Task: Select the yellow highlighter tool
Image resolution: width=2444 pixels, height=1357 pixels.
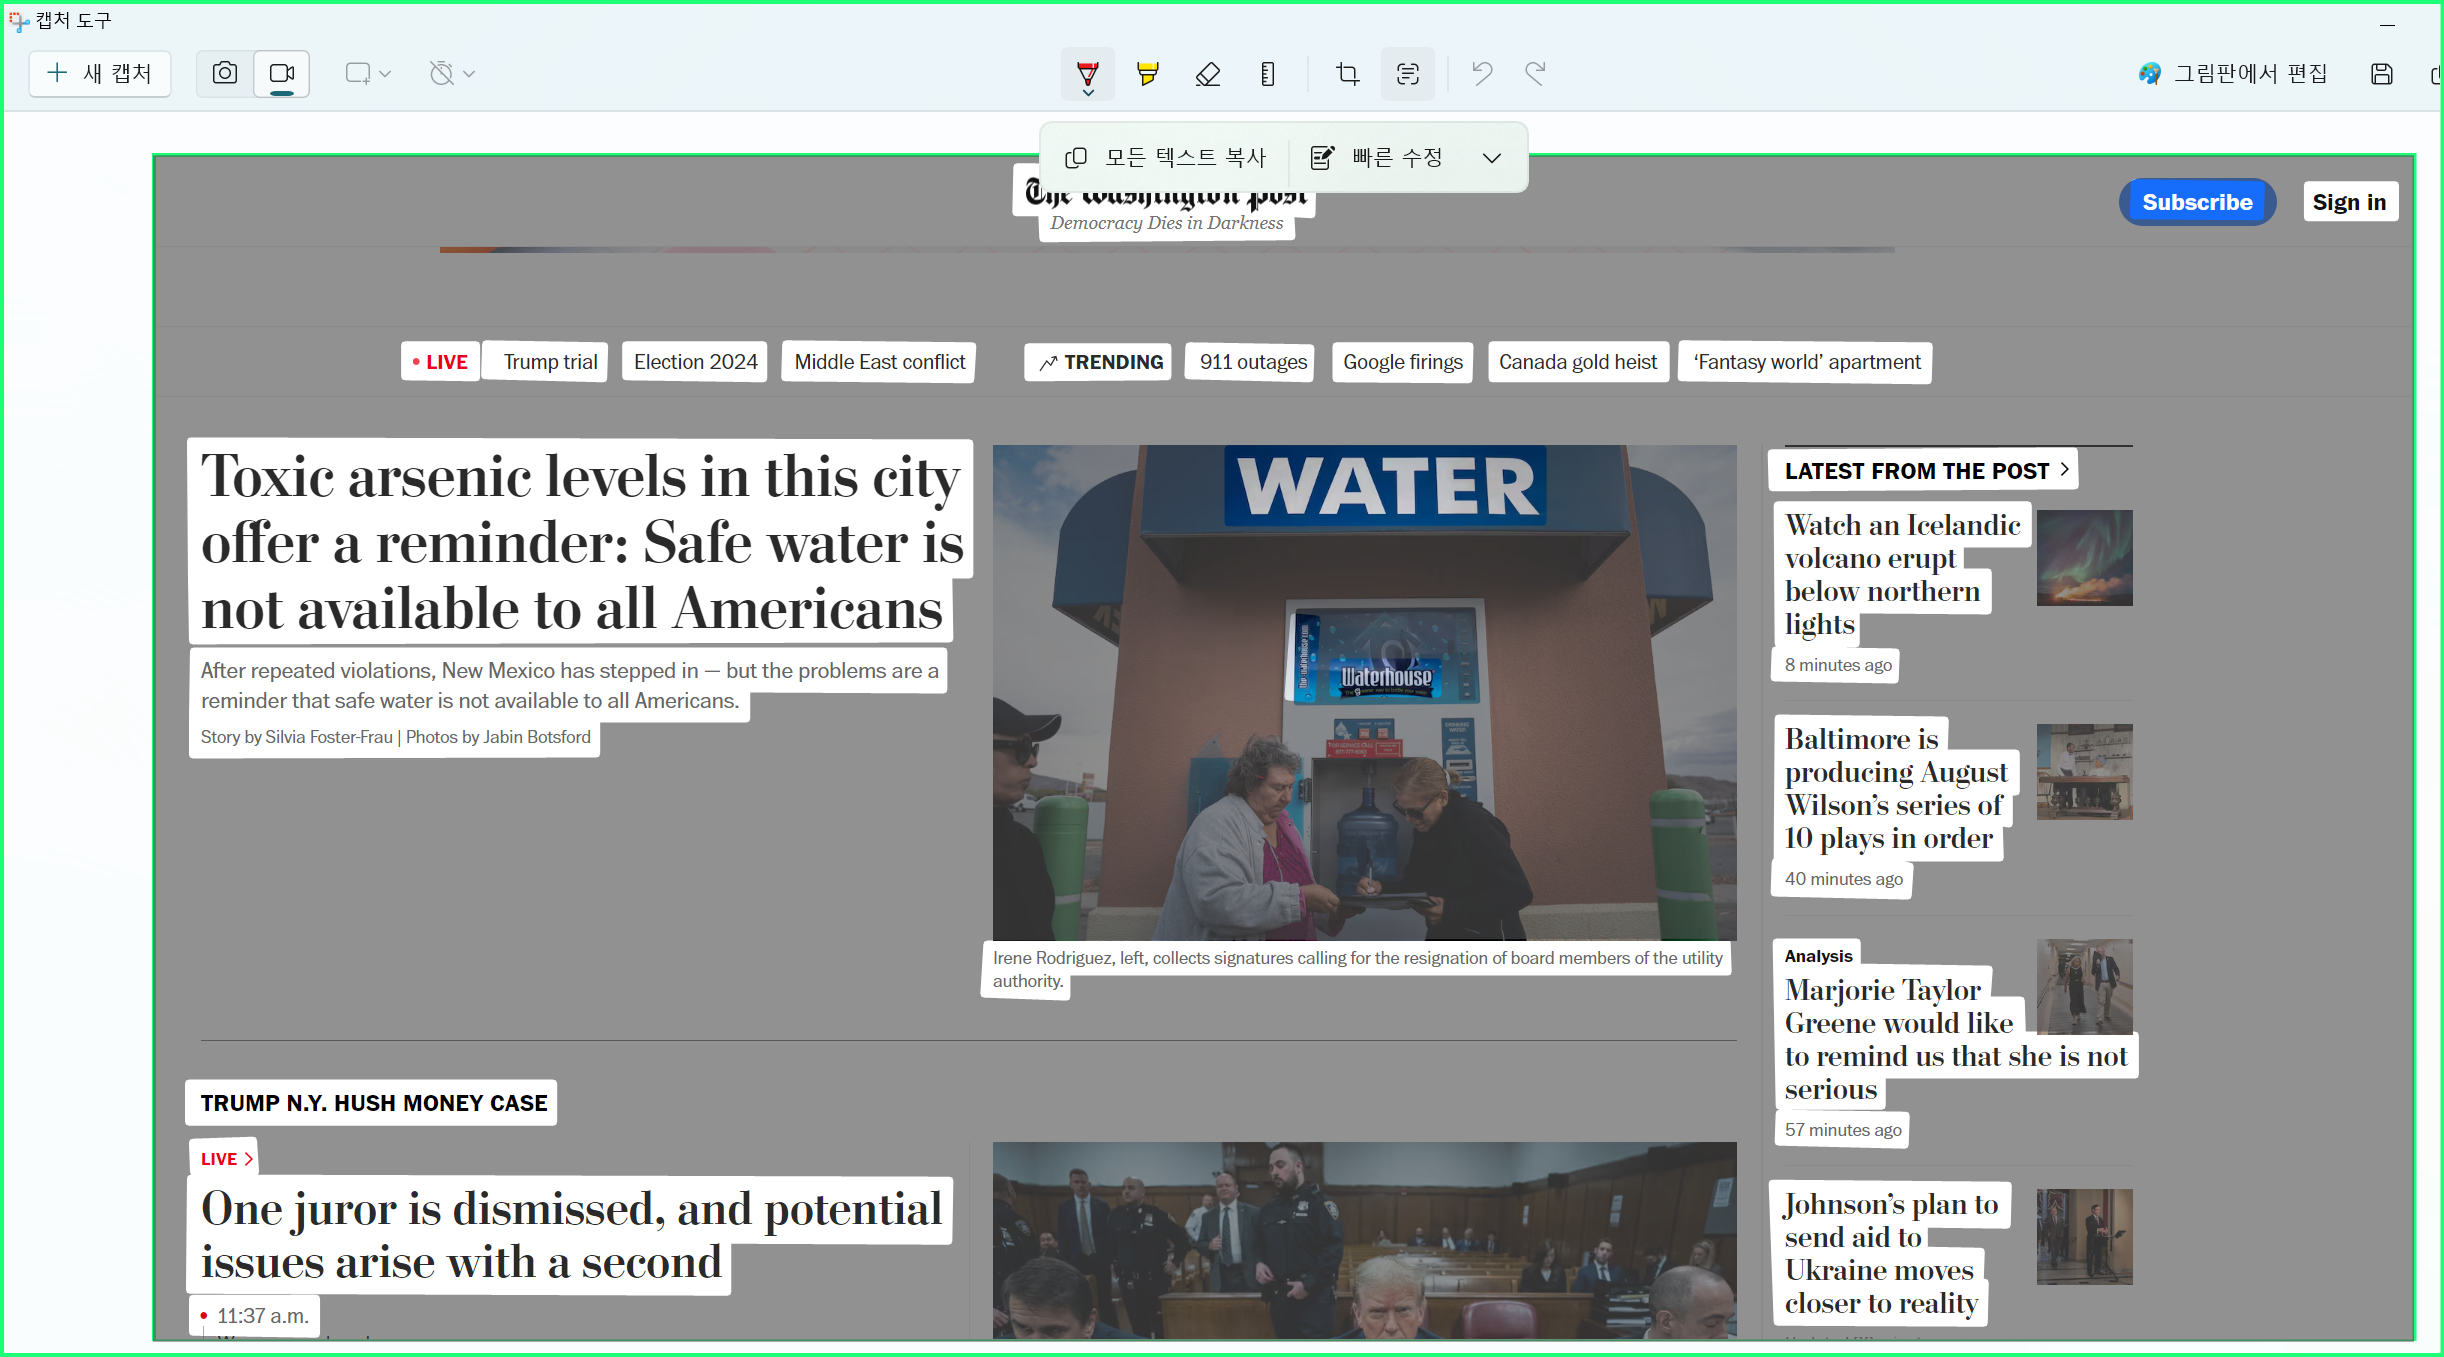Action: [x=1147, y=73]
